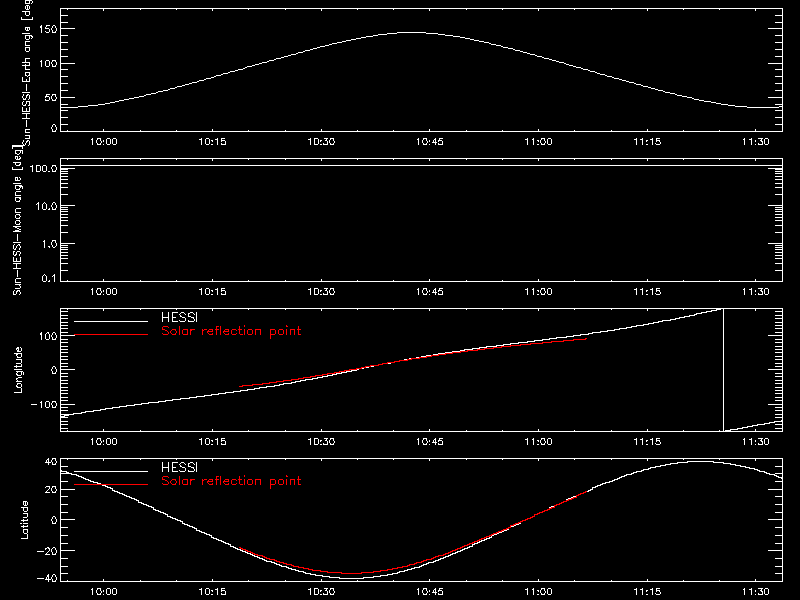Select Solar reflection point label in Latitude plot
Screen dimensions: 800x600
[x=231, y=481]
